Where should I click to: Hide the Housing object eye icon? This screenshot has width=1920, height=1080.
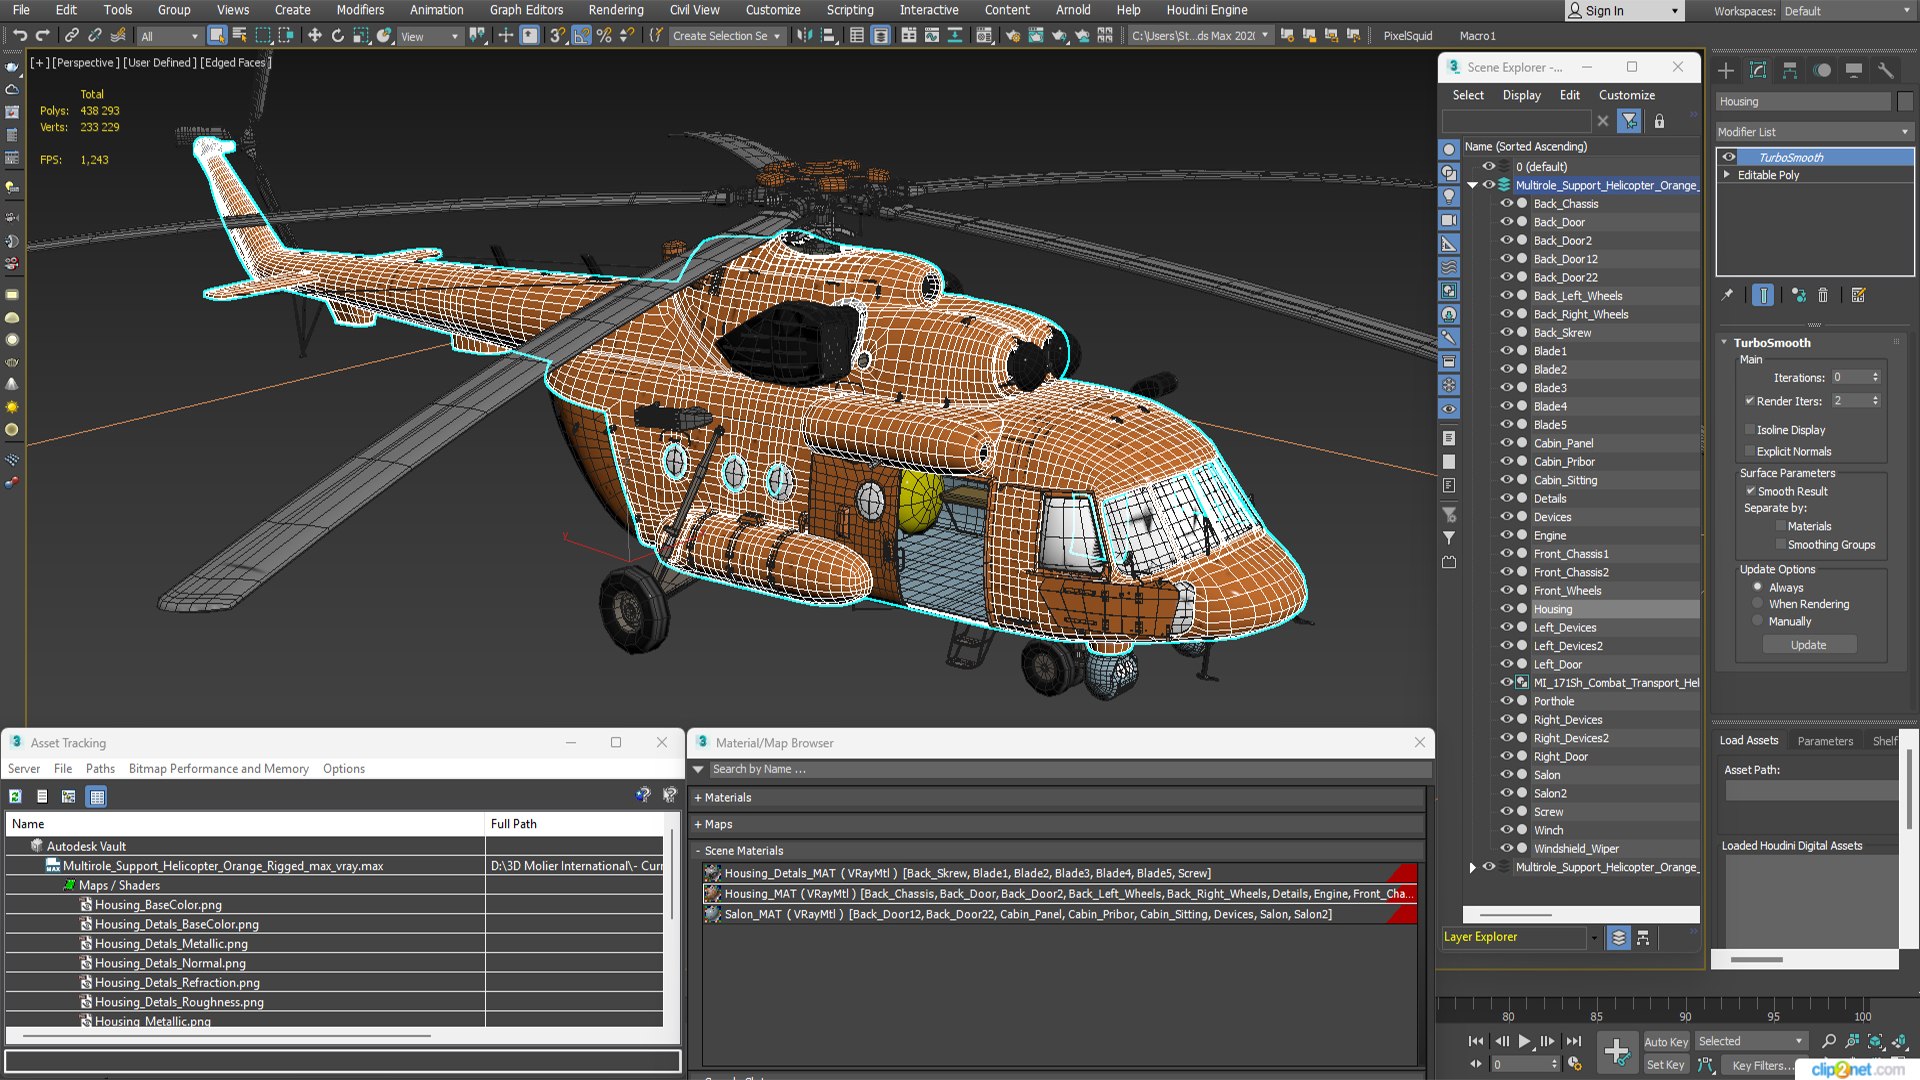pyautogui.click(x=1506, y=609)
